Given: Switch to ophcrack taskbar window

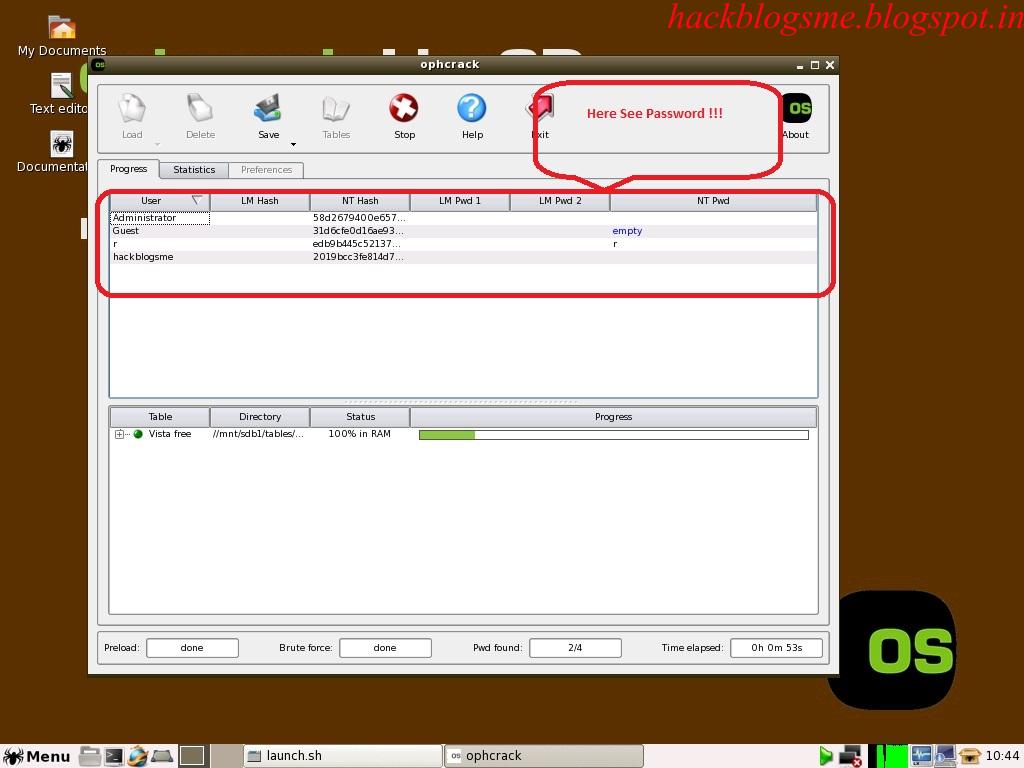Looking at the screenshot, I should point(544,756).
